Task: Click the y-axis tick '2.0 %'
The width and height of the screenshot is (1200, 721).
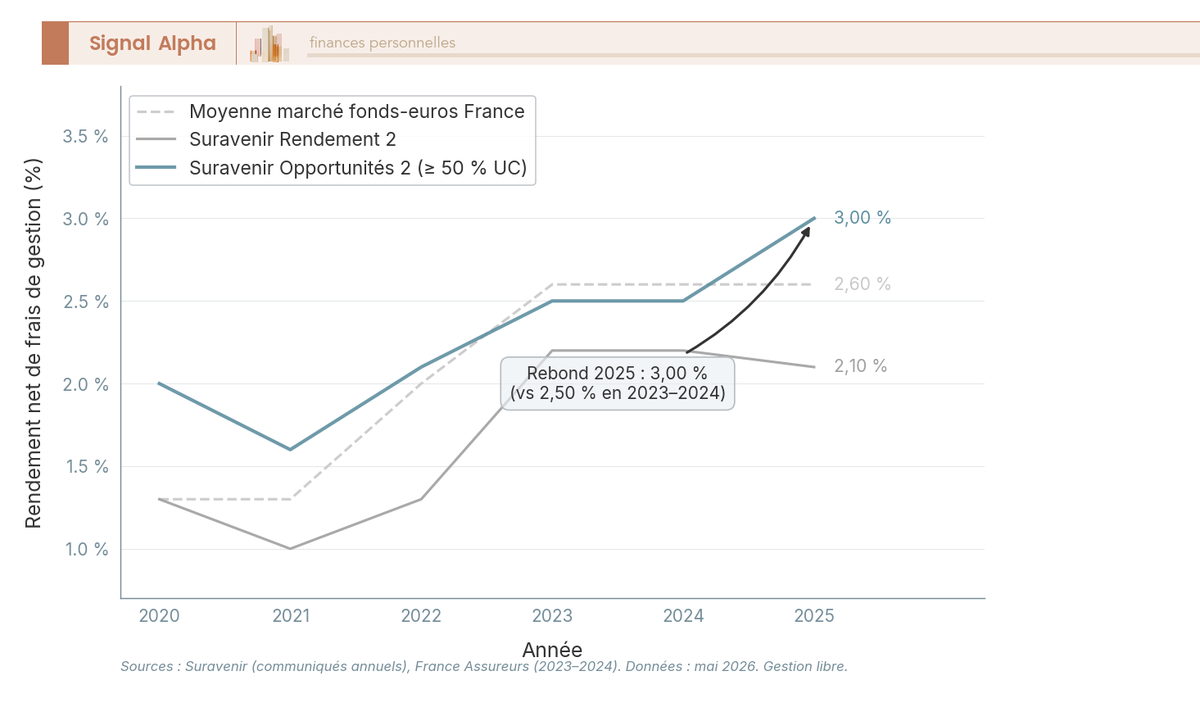Action: tap(85, 384)
